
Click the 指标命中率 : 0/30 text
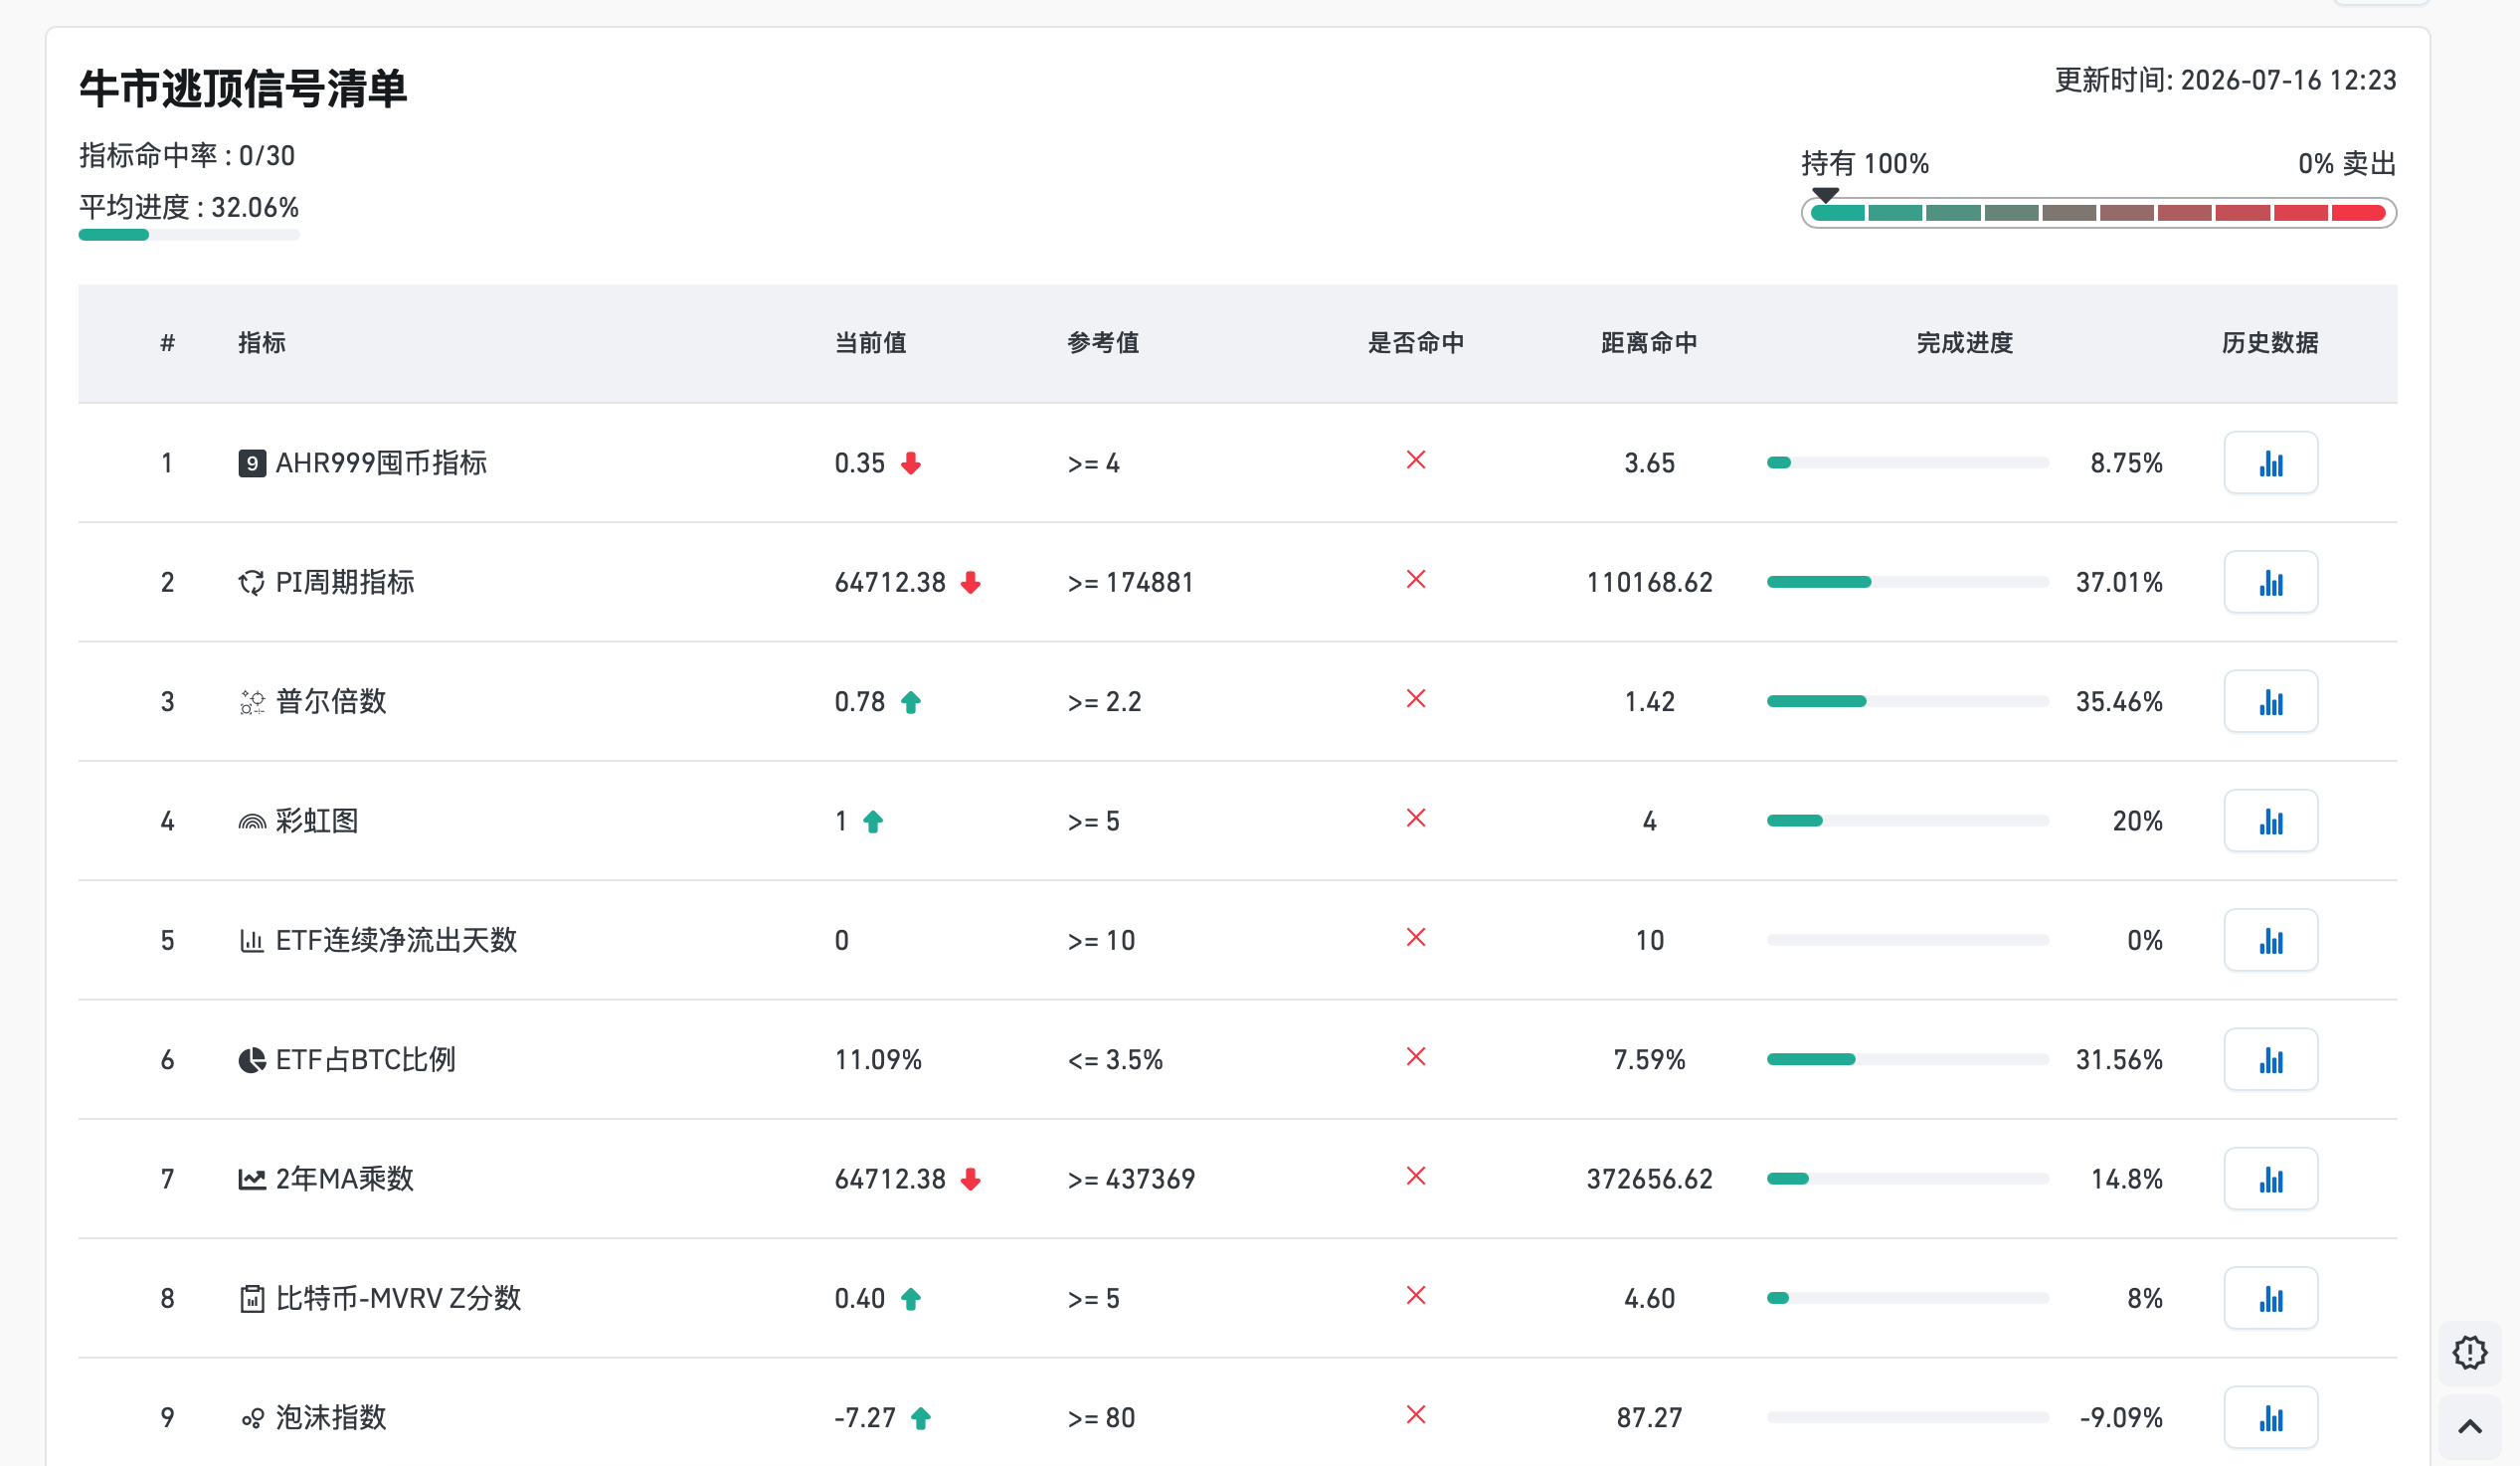(x=187, y=156)
